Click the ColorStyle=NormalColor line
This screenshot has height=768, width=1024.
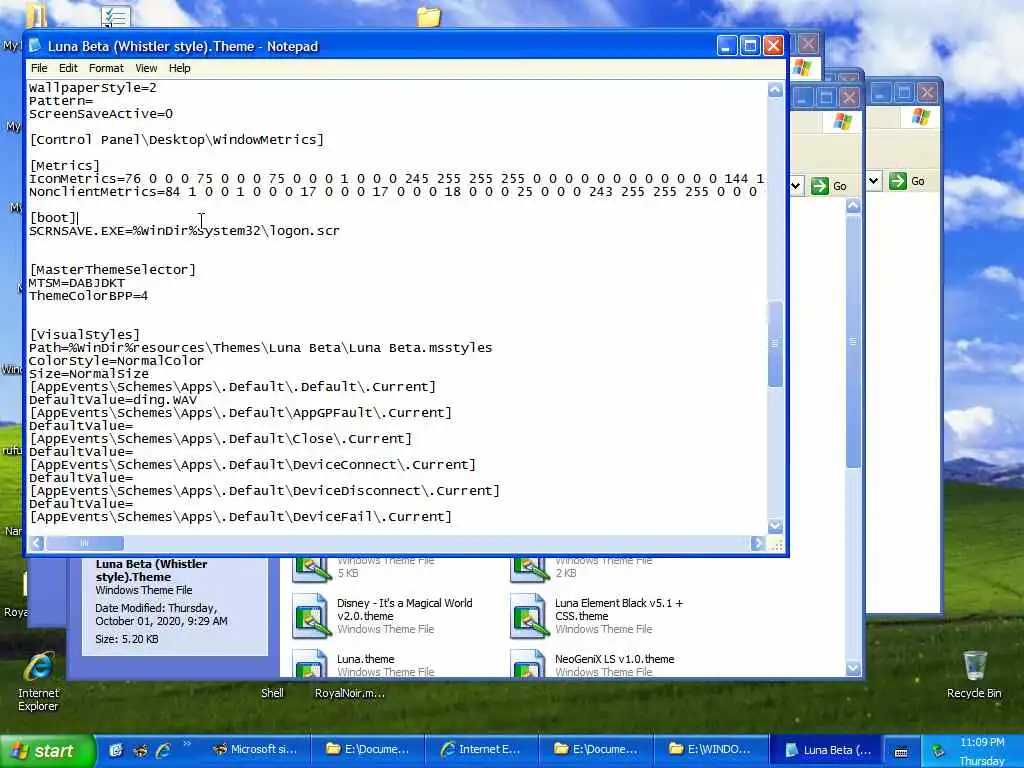click(x=116, y=360)
